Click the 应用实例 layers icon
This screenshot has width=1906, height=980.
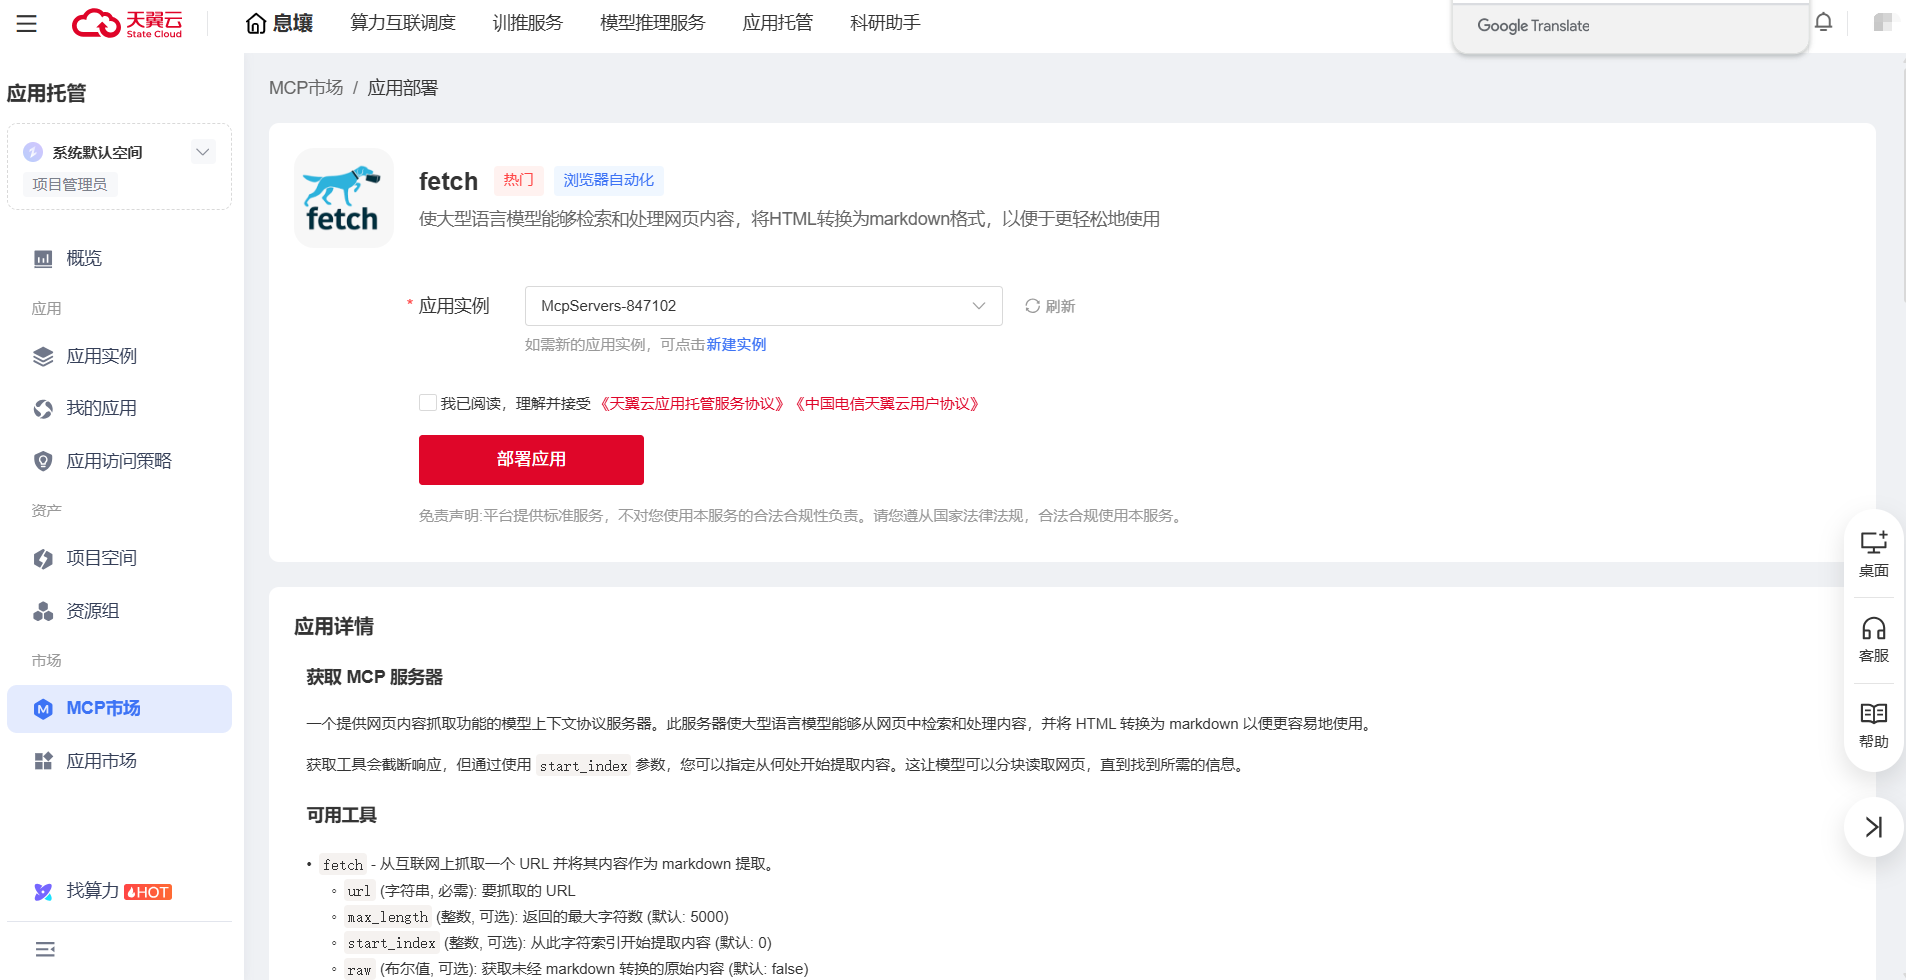click(43, 357)
